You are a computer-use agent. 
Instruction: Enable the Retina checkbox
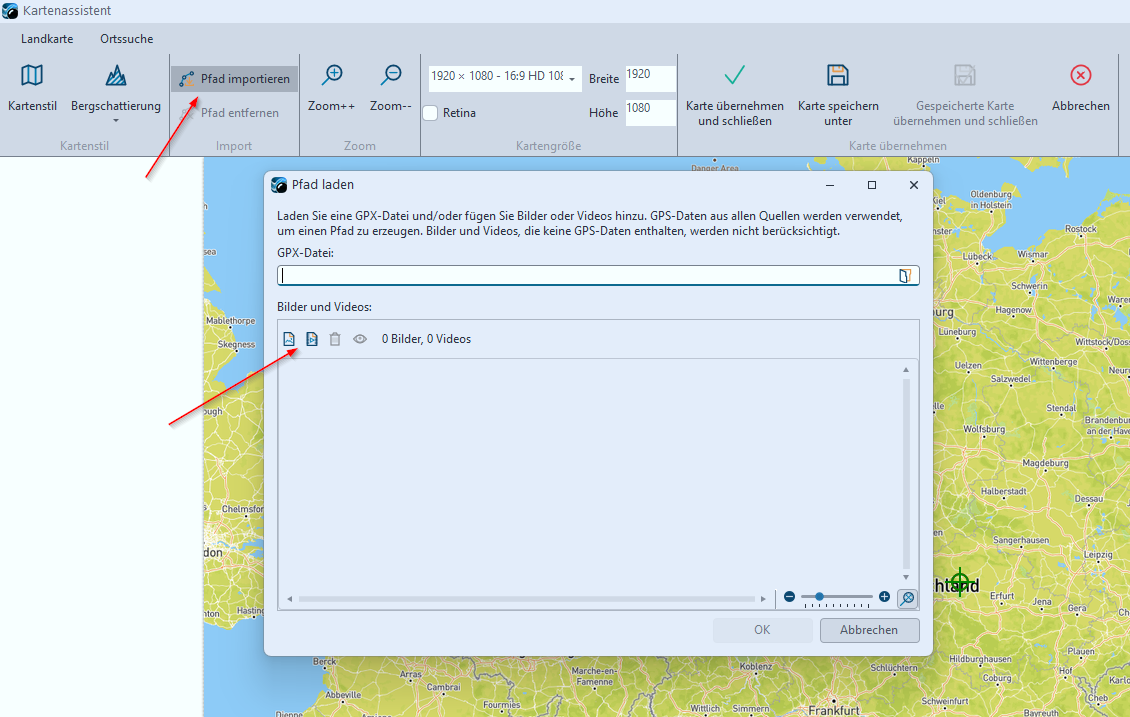[x=430, y=113]
